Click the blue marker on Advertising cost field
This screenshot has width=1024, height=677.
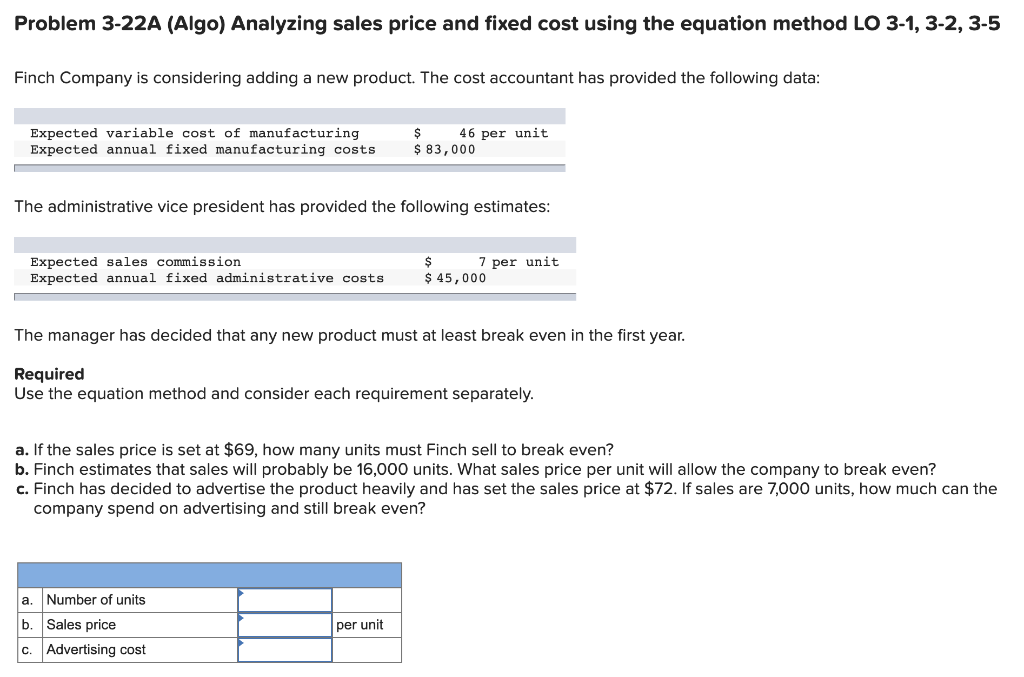point(239,643)
